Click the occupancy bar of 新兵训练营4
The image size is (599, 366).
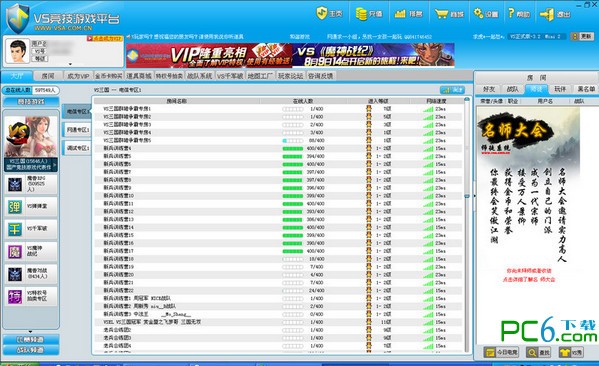pyautogui.click(x=293, y=148)
